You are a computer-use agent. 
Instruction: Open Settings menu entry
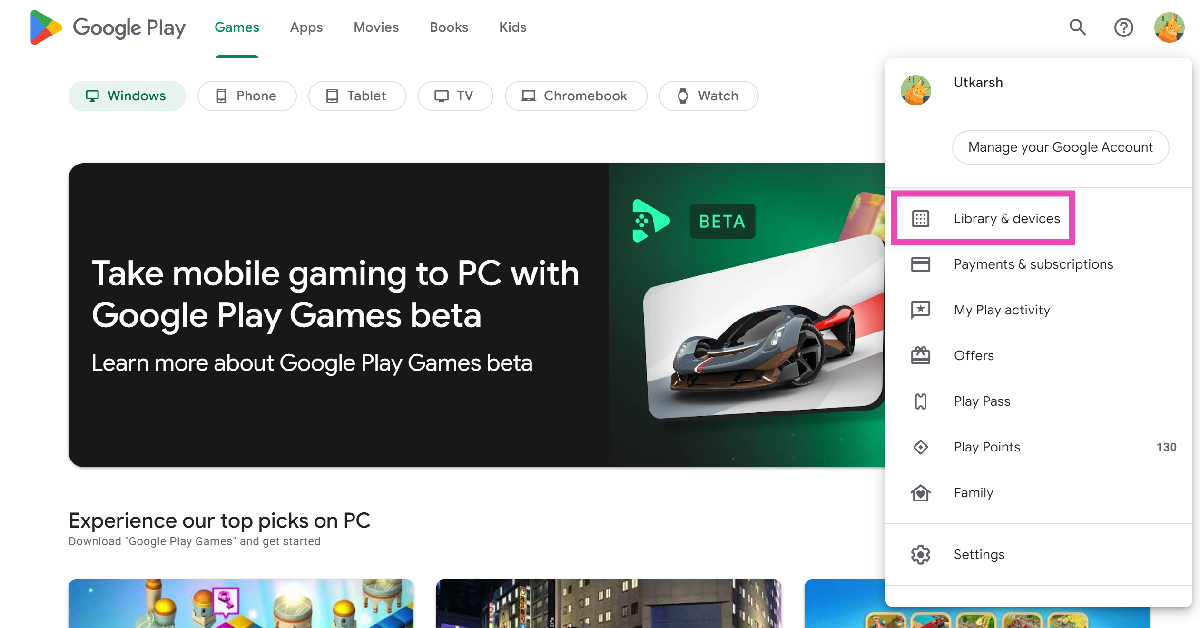click(x=1038, y=554)
